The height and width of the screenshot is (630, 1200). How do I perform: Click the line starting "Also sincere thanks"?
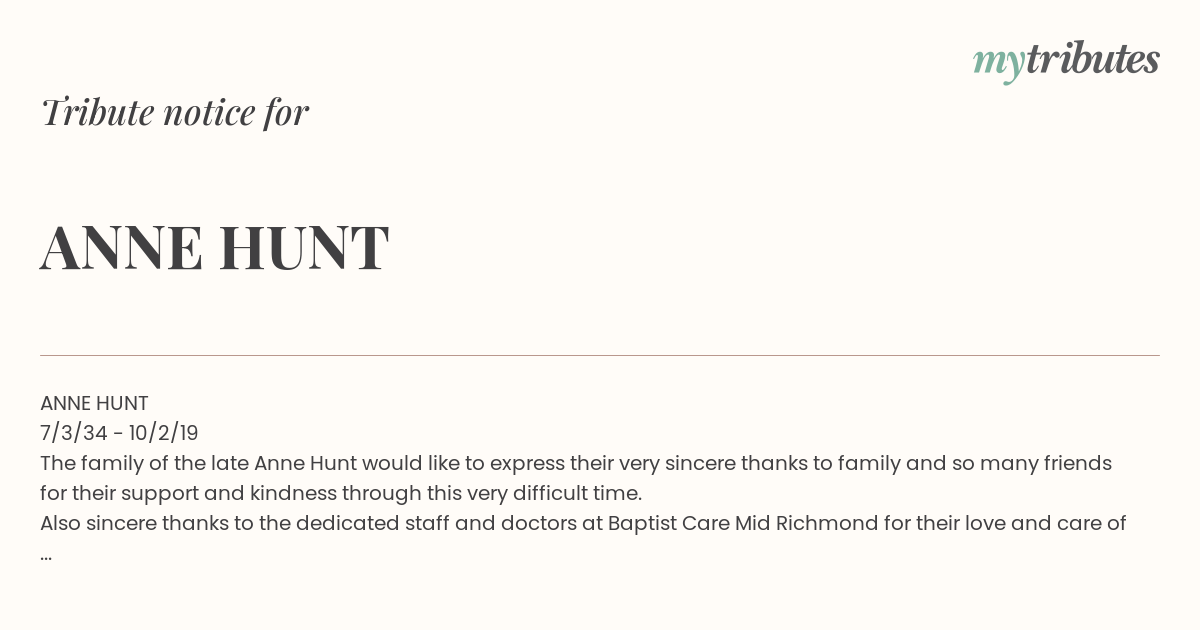pyautogui.click(x=583, y=523)
